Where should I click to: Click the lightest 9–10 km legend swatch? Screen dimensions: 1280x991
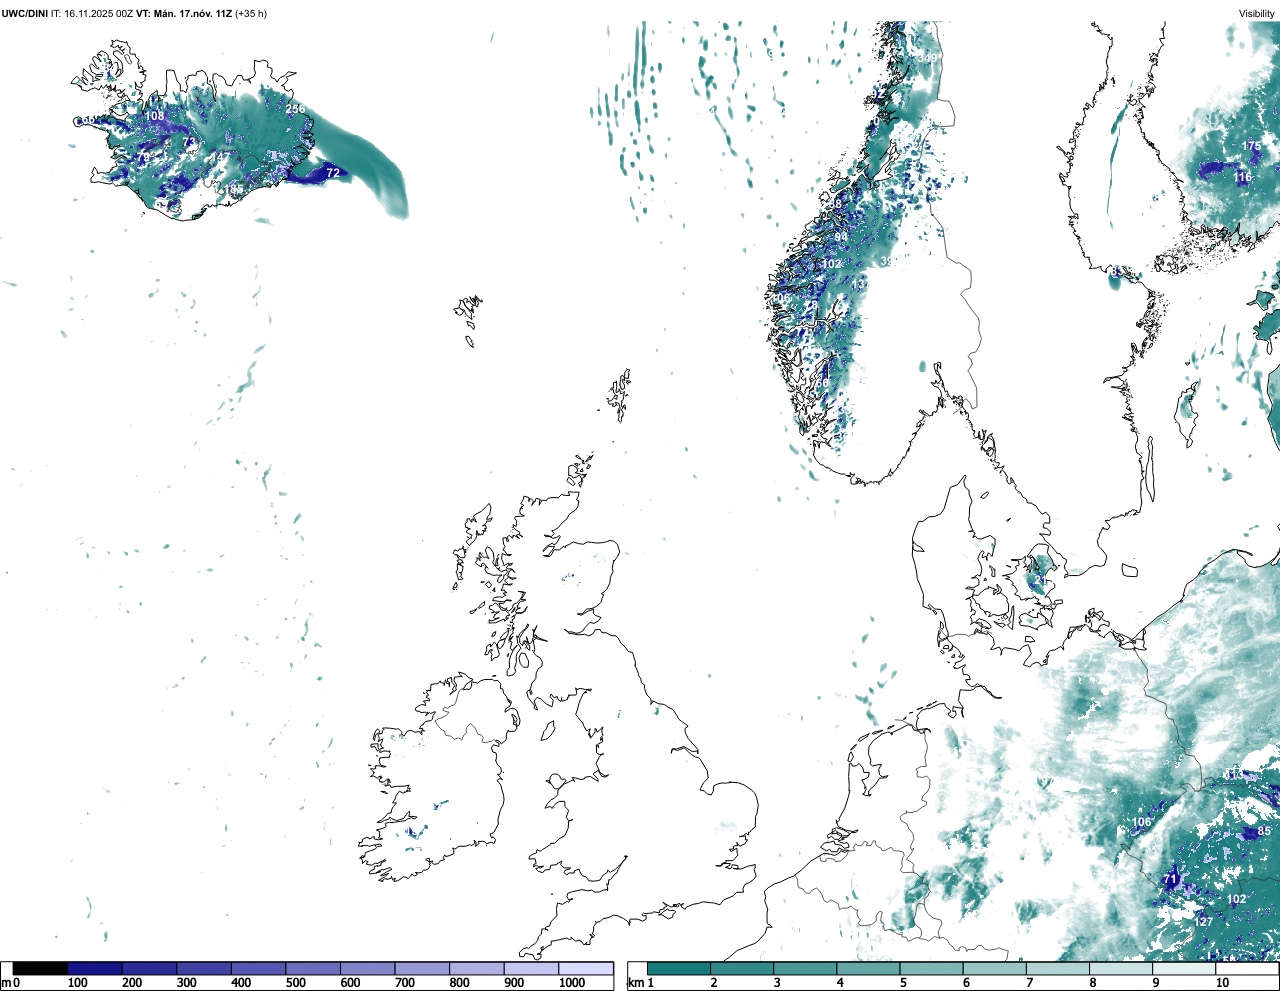pyautogui.click(x=1185, y=969)
